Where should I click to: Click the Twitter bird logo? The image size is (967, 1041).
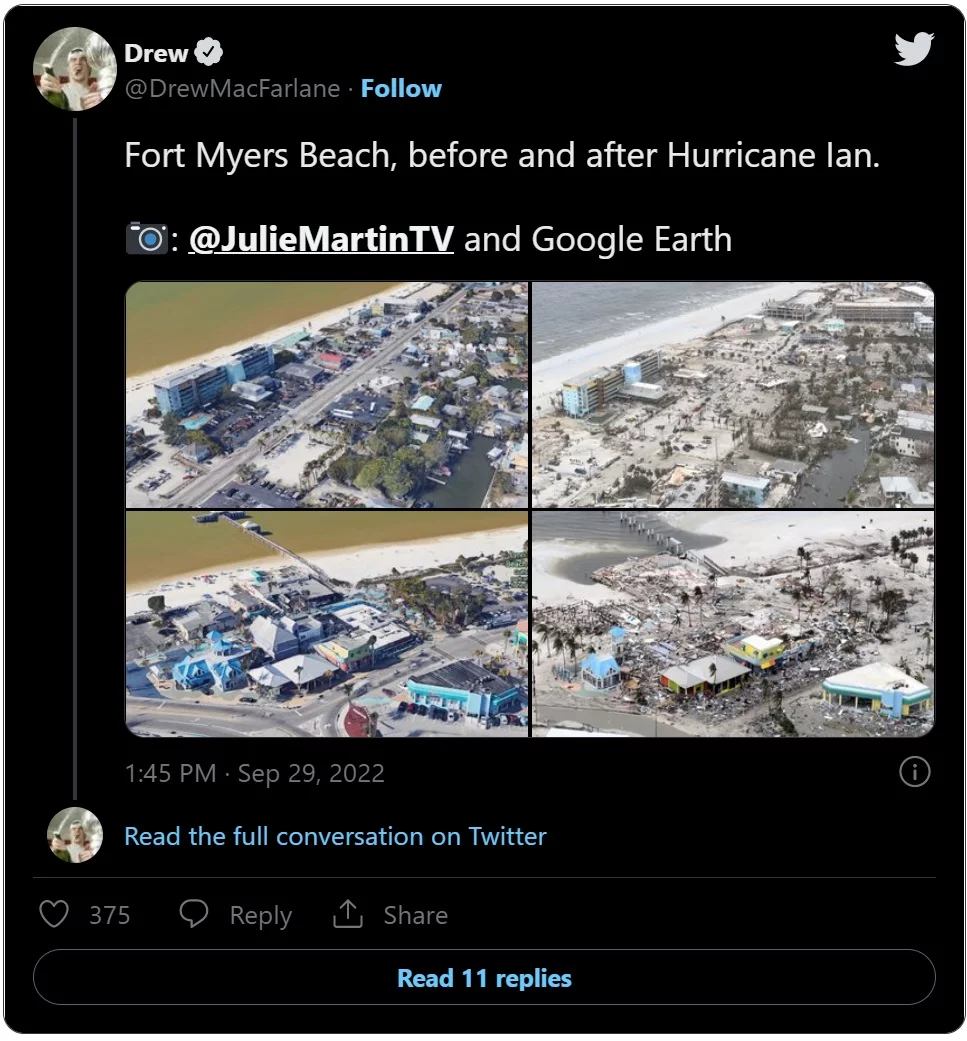click(913, 47)
